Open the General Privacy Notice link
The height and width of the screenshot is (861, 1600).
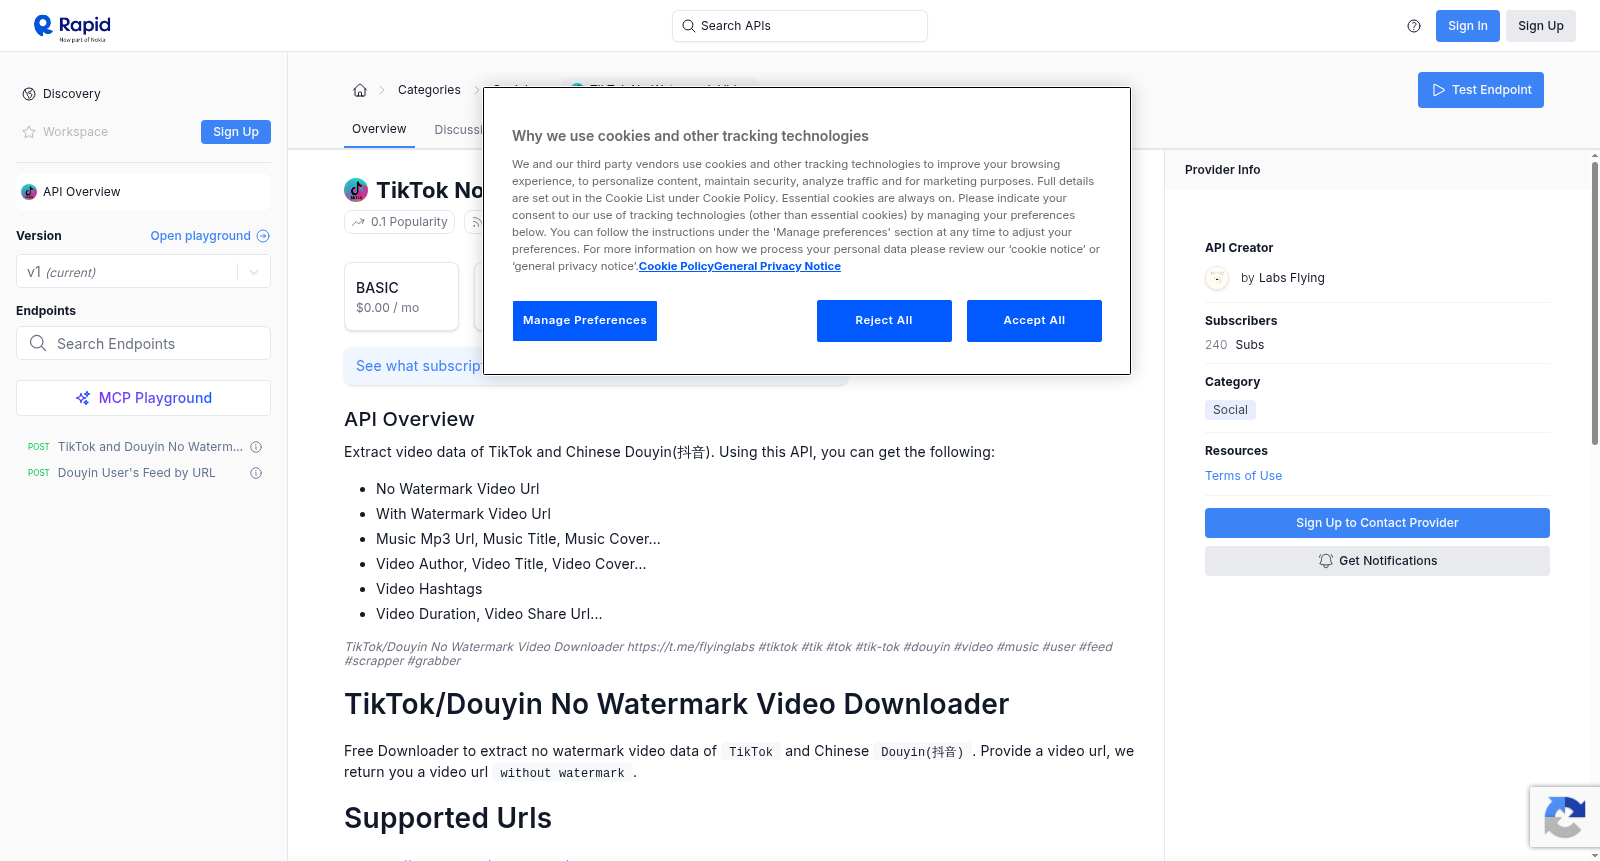777,266
